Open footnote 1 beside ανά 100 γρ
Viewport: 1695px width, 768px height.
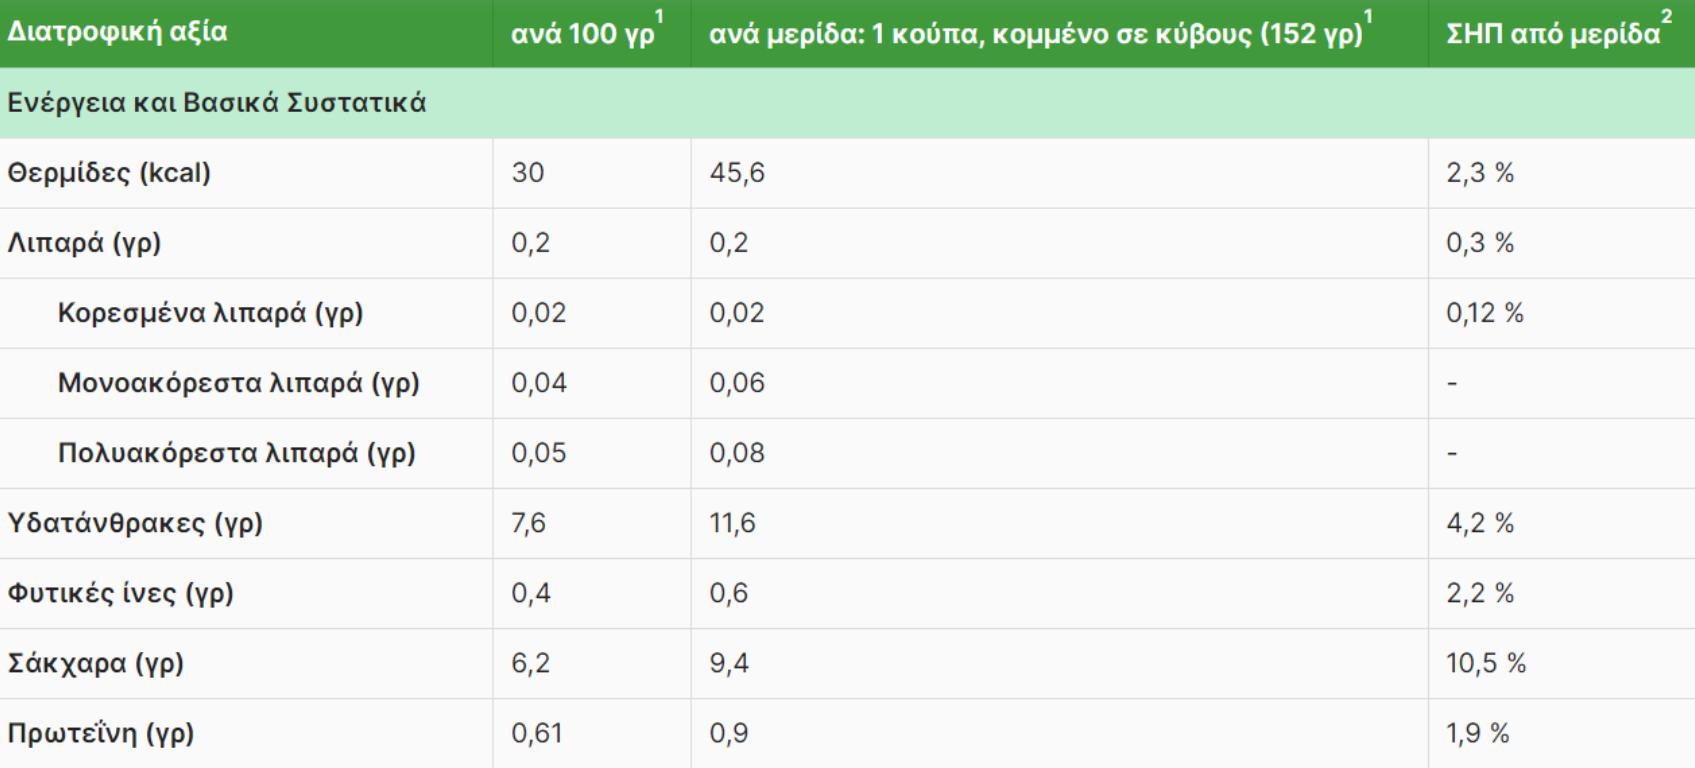659,17
